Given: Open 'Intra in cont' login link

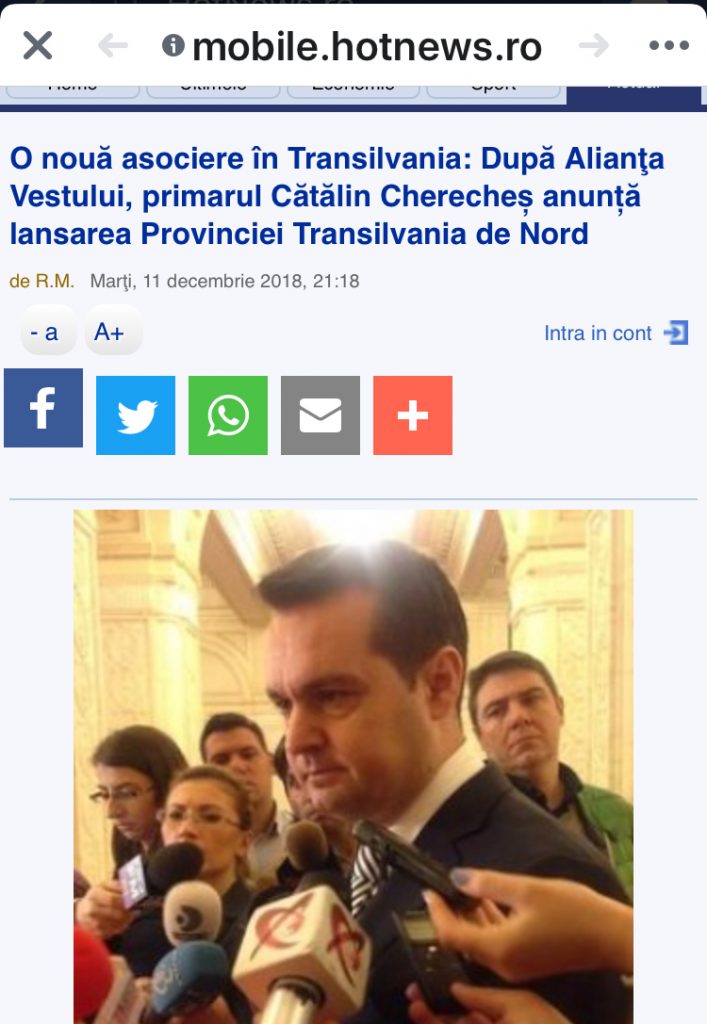Looking at the screenshot, I should click(x=597, y=333).
